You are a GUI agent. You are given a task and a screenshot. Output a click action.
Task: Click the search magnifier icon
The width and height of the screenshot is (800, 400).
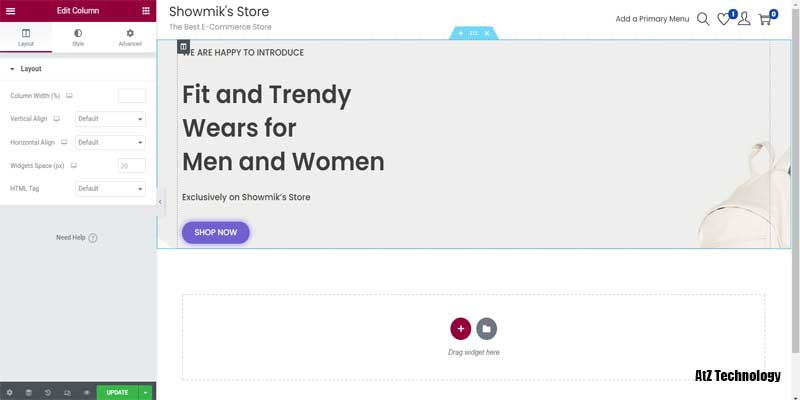703,19
